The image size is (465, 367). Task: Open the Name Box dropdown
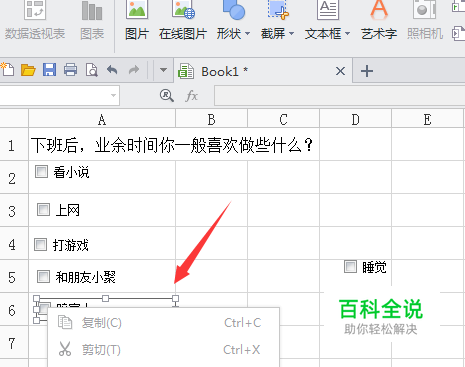(x=113, y=96)
